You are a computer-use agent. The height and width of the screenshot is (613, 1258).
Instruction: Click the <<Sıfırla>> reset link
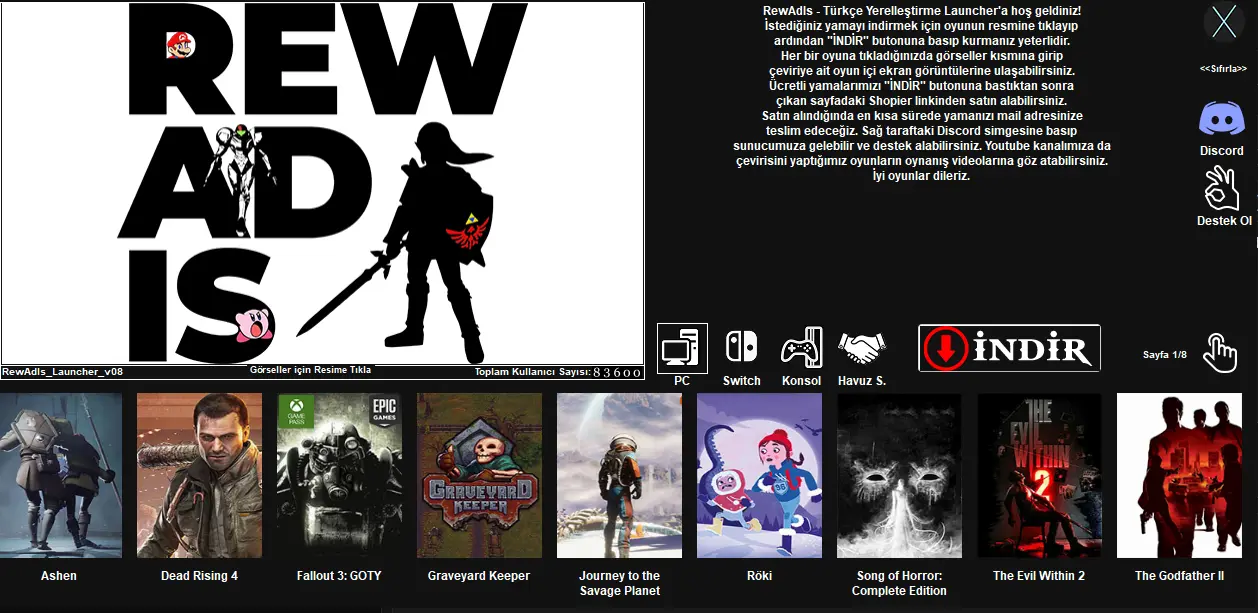pyautogui.click(x=1223, y=68)
